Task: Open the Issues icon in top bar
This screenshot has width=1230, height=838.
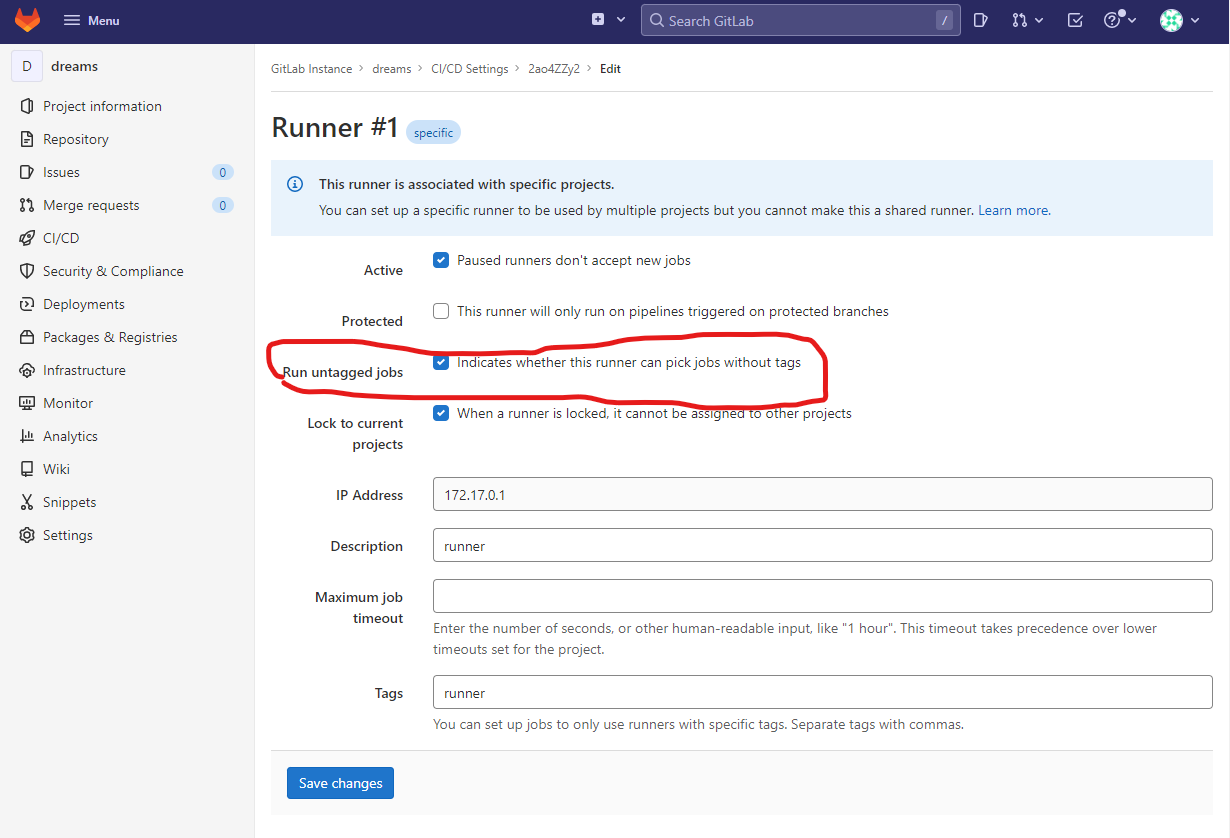Action: point(981,20)
